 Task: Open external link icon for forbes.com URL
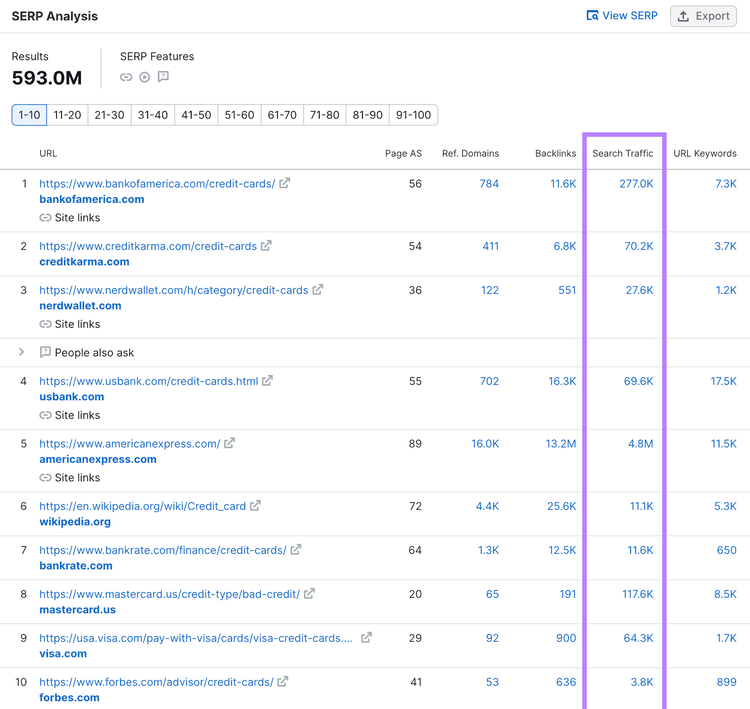coord(283,681)
